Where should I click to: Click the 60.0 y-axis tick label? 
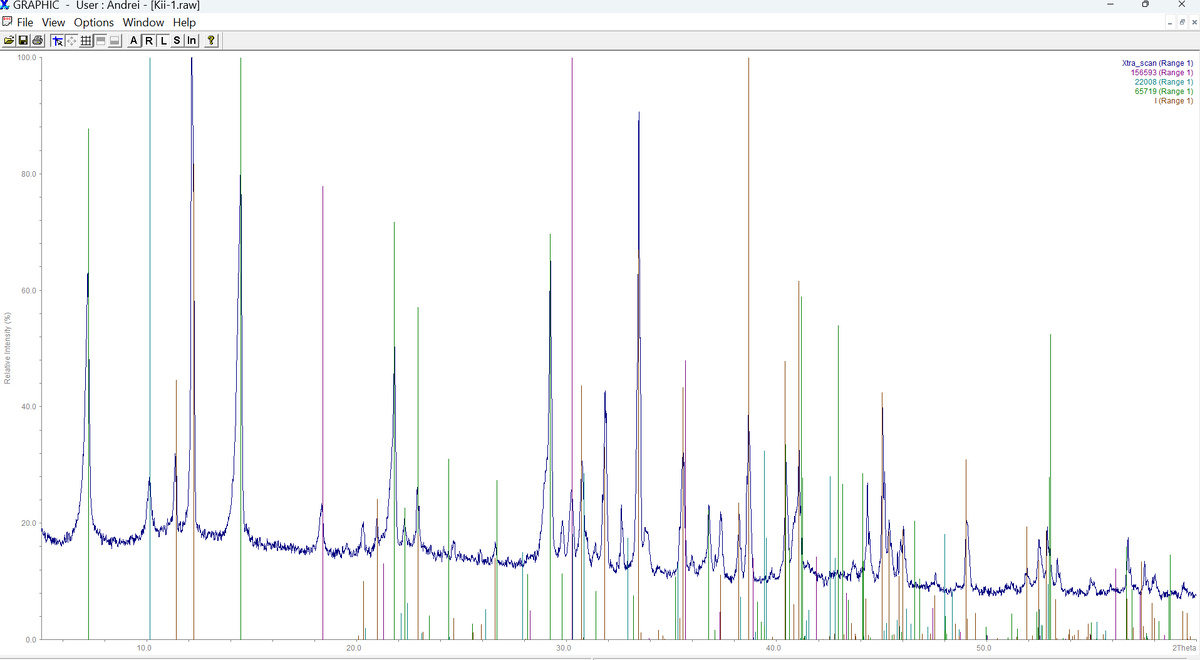(28, 291)
